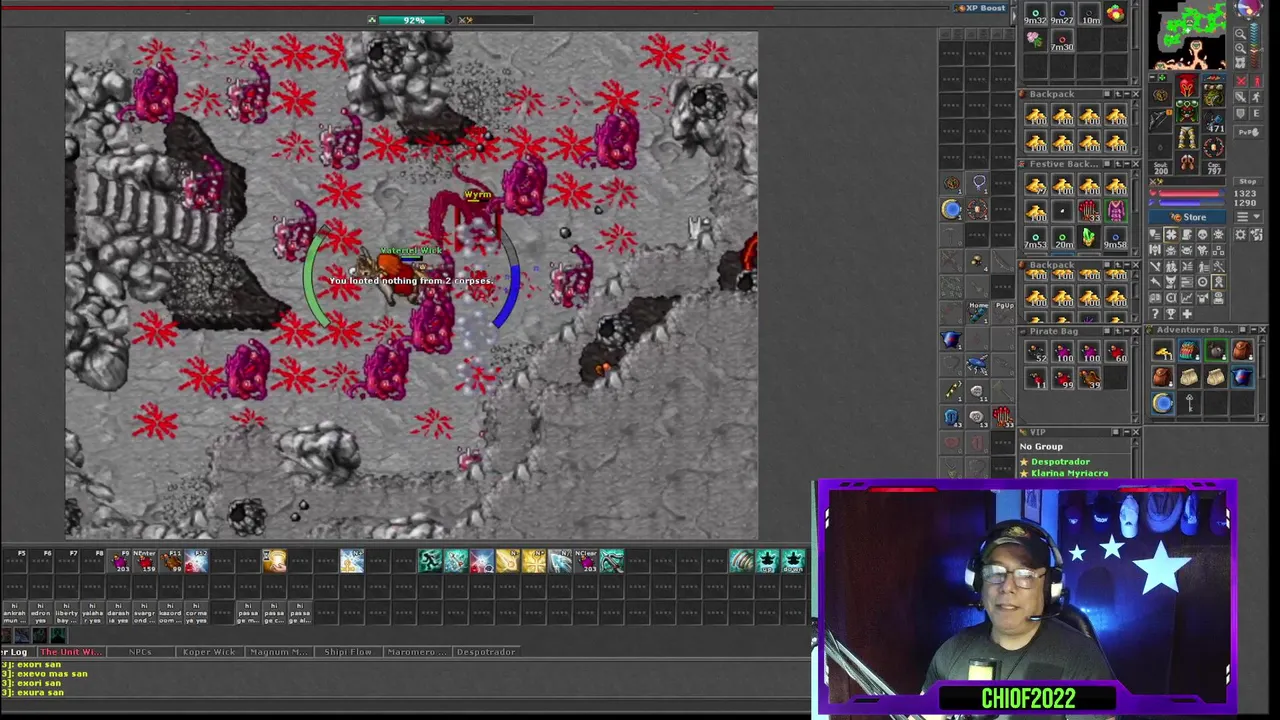Zoom in the minimap
The width and height of the screenshot is (1280, 720).
1240,48
